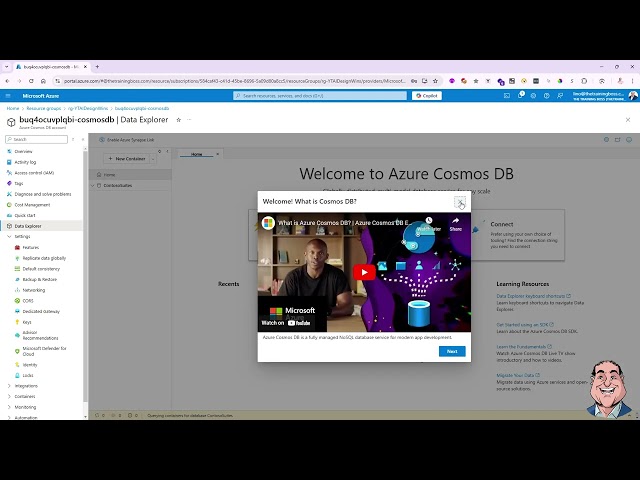Collapse the resource menu sidebar

(83, 139)
